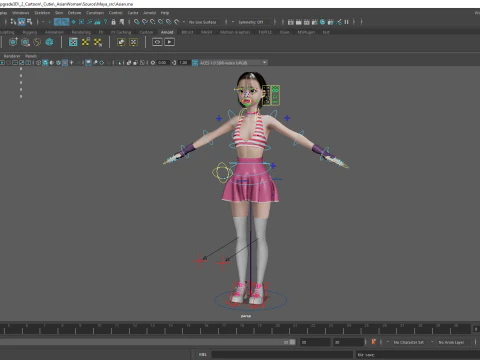Image resolution: width=480 pixels, height=360 pixels.
Task: Click the Arnold physical sky sphere icon
Action: pos(37,42)
